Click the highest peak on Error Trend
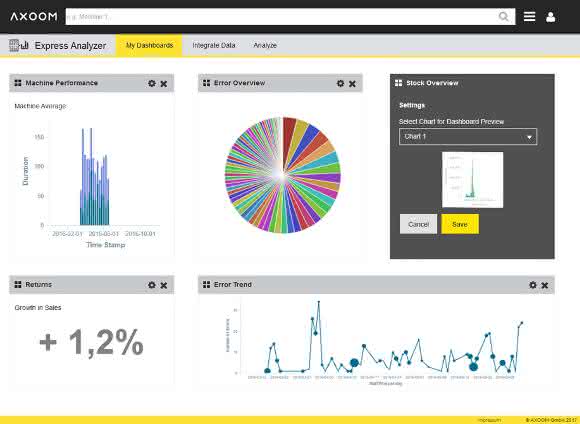 click(x=318, y=302)
